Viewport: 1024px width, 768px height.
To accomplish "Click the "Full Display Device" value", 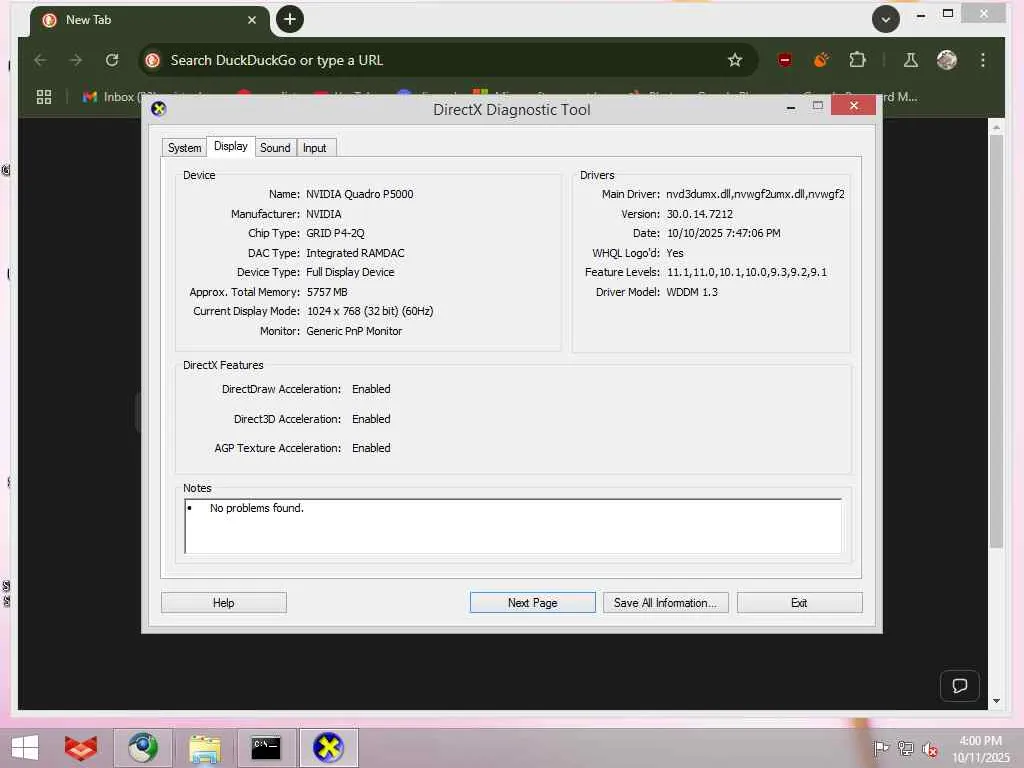I will tap(350, 272).
